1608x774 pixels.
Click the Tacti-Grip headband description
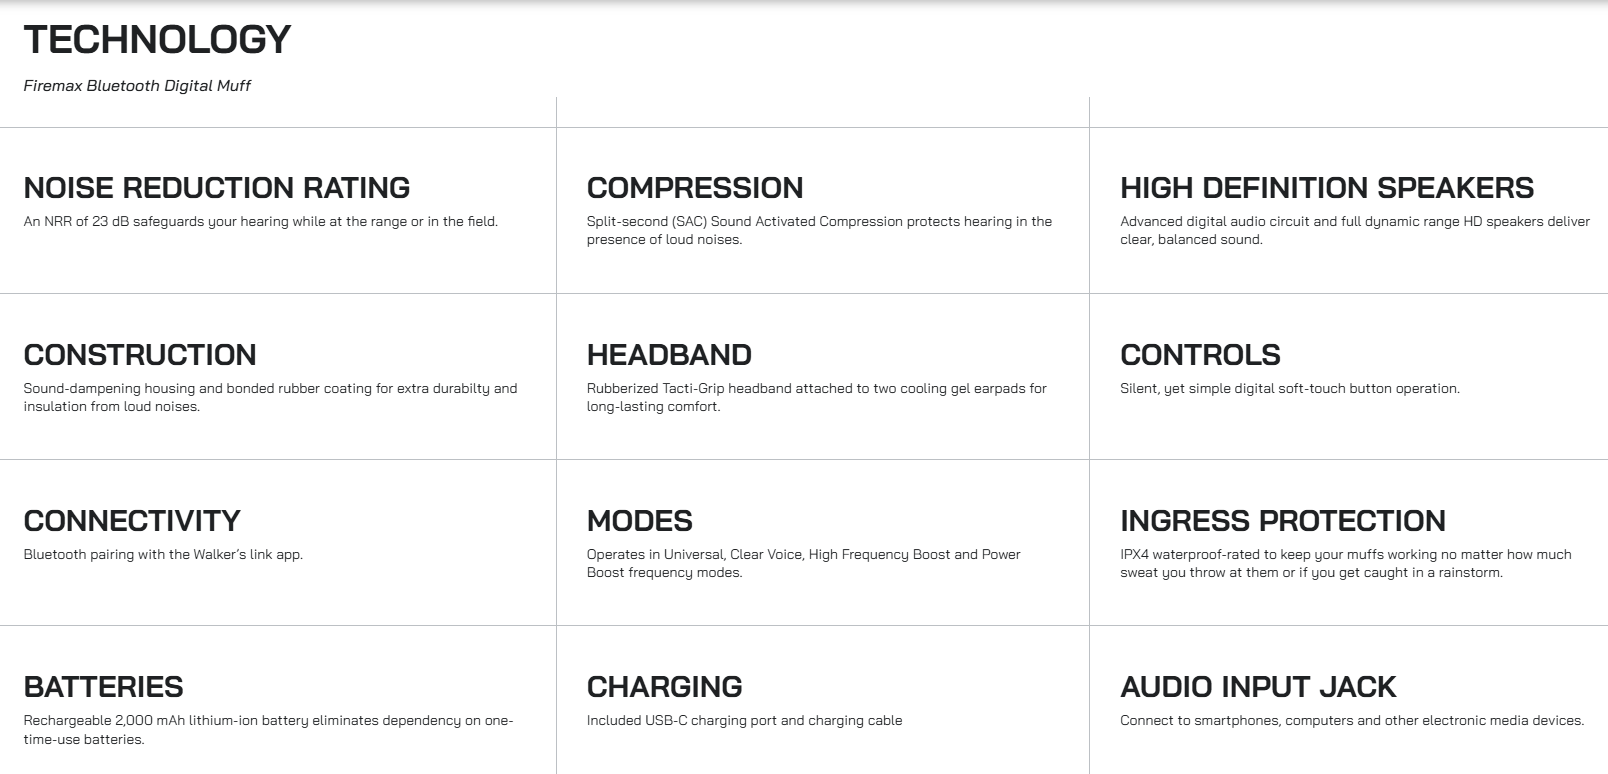coord(817,397)
